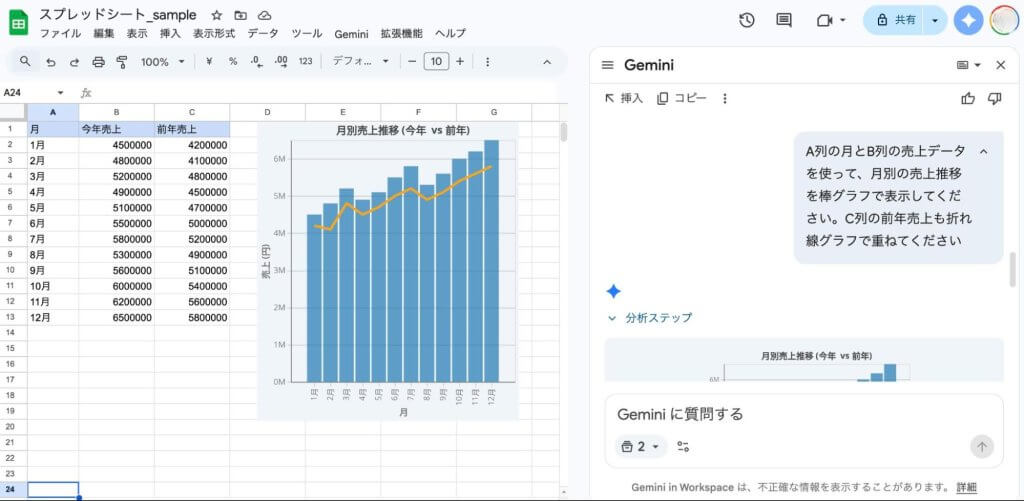The height and width of the screenshot is (501, 1024).
Task: Open the chart thumbnail in Gemini panel
Action: [804, 360]
